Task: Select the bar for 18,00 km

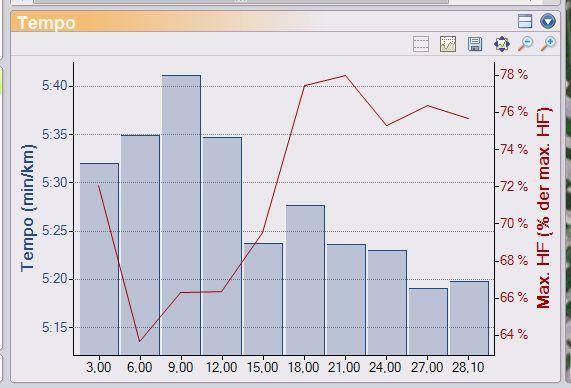Action: point(305,280)
